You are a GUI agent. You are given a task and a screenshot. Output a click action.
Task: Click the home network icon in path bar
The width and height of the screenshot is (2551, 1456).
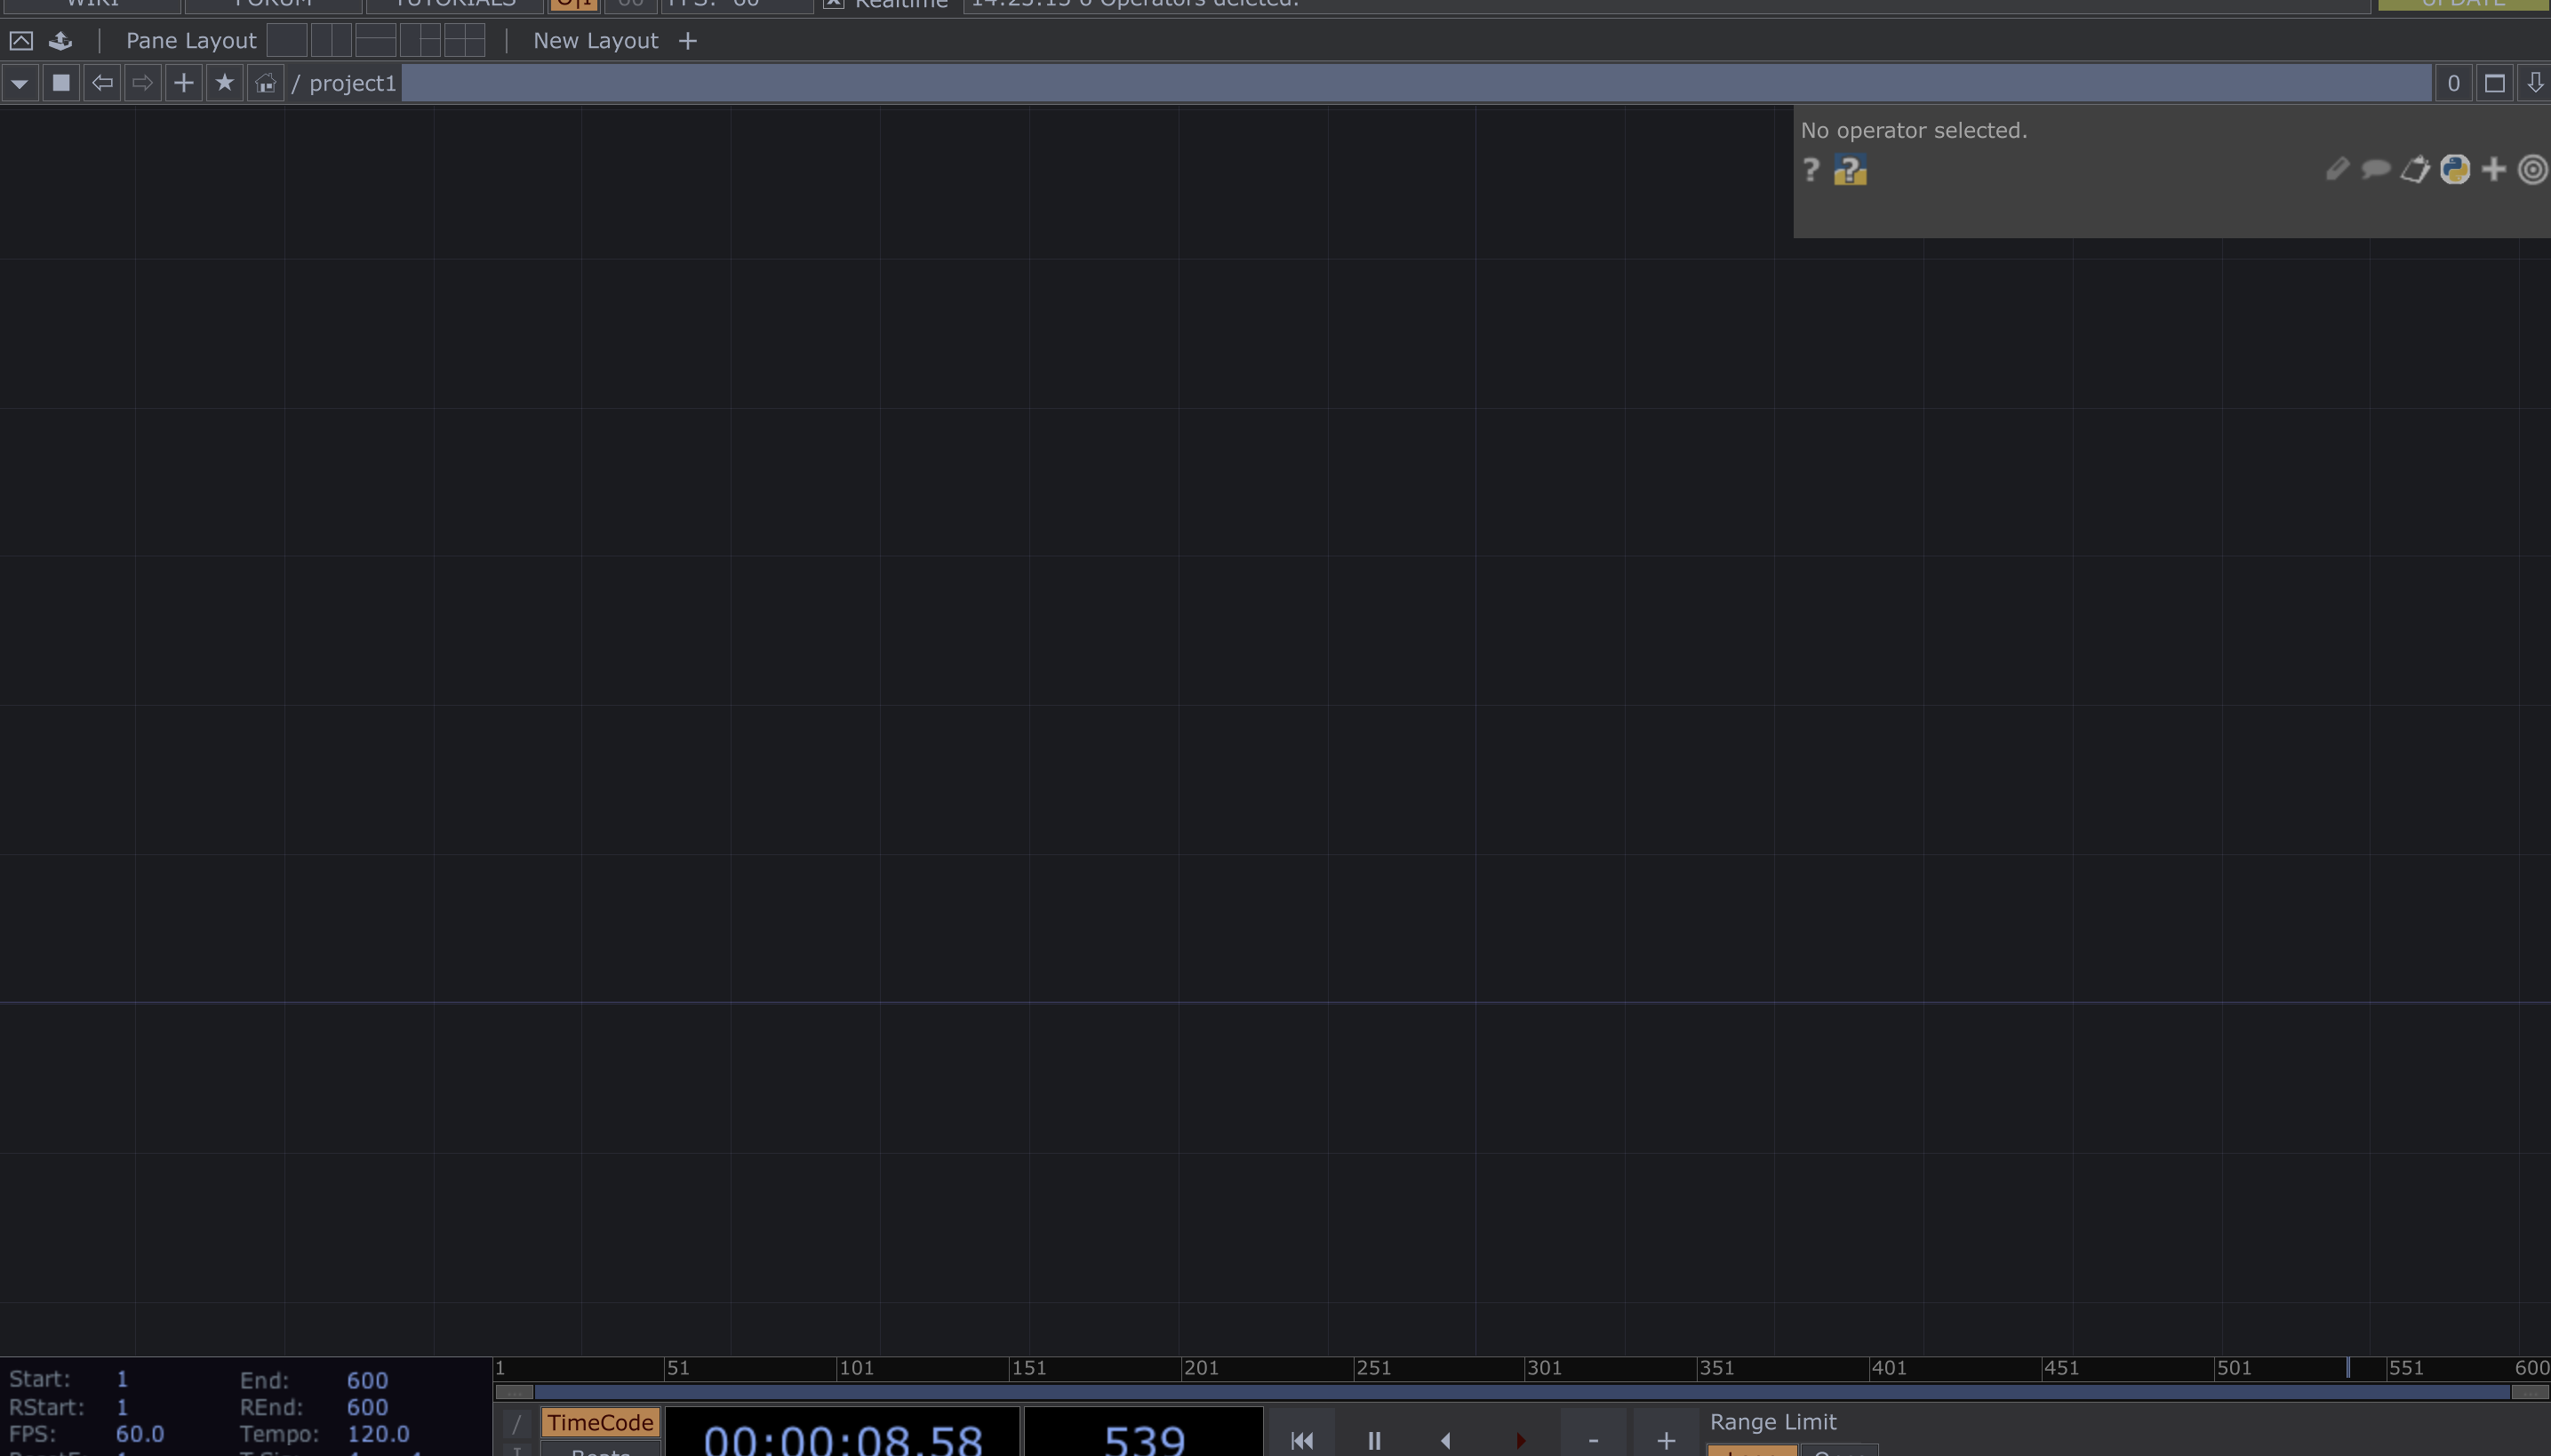(265, 83)
